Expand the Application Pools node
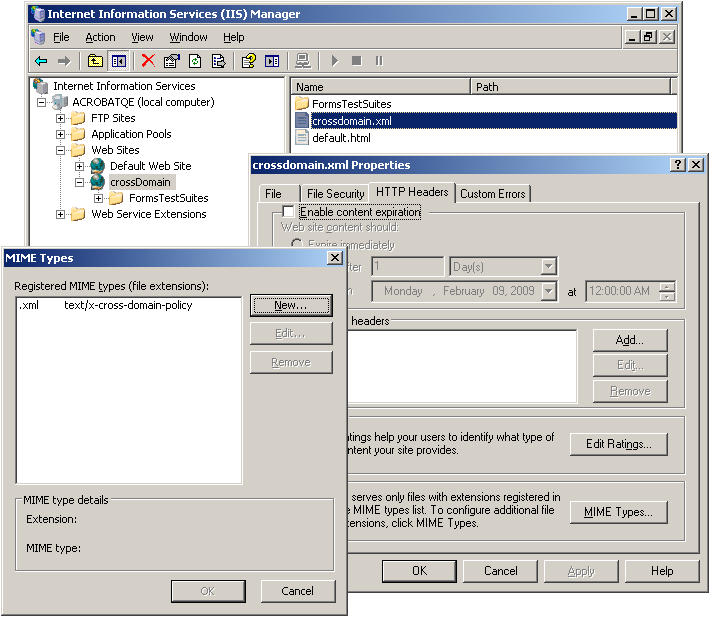 coord(60,134)
